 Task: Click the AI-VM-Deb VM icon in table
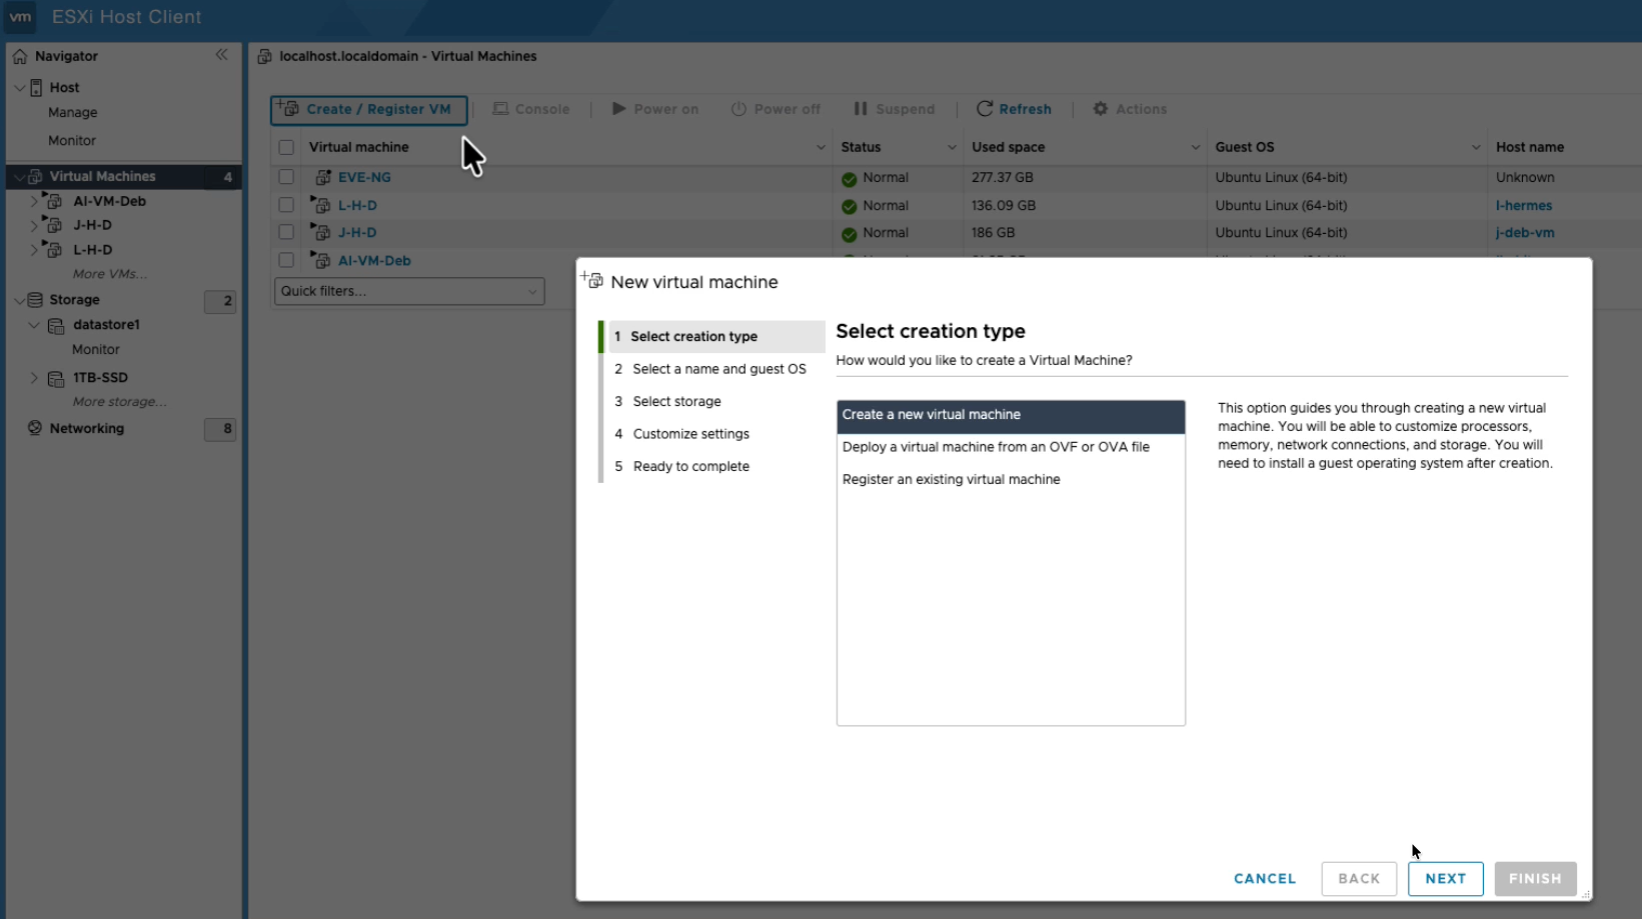click(321, 260)
